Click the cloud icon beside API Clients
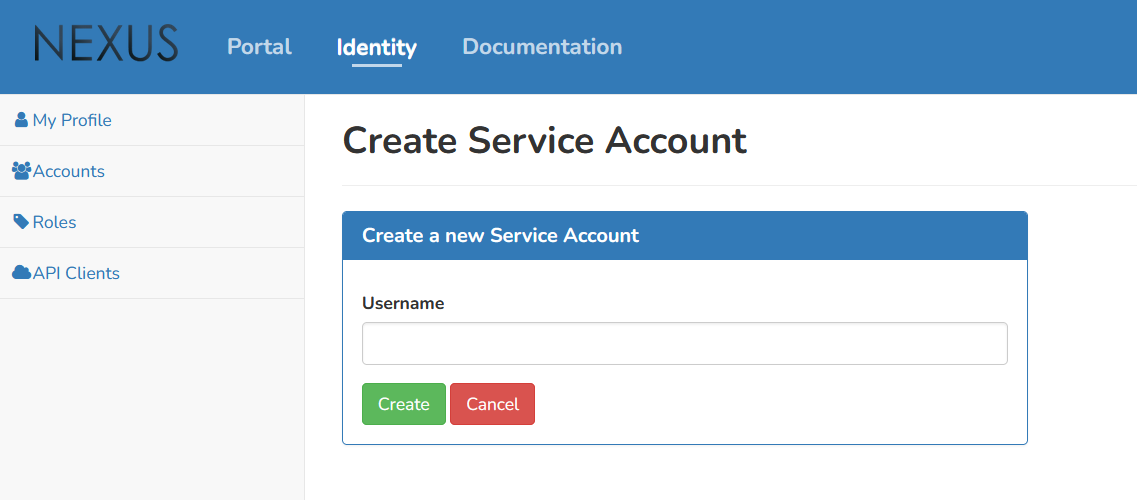 coord(21,273)
